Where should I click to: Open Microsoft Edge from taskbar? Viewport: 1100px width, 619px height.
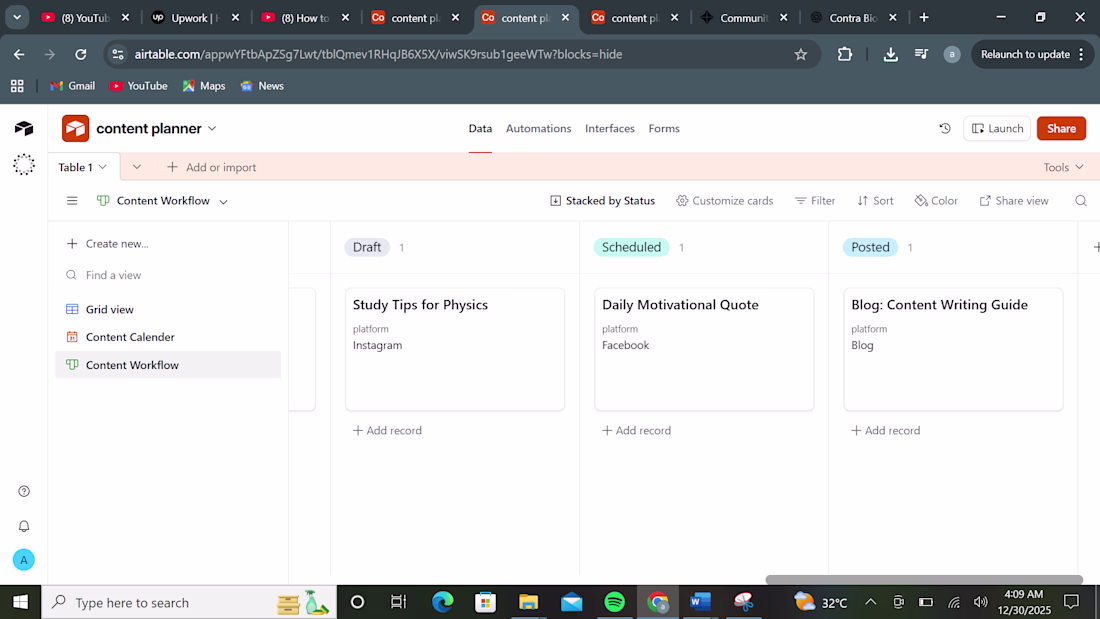click(x=443, y=602)
